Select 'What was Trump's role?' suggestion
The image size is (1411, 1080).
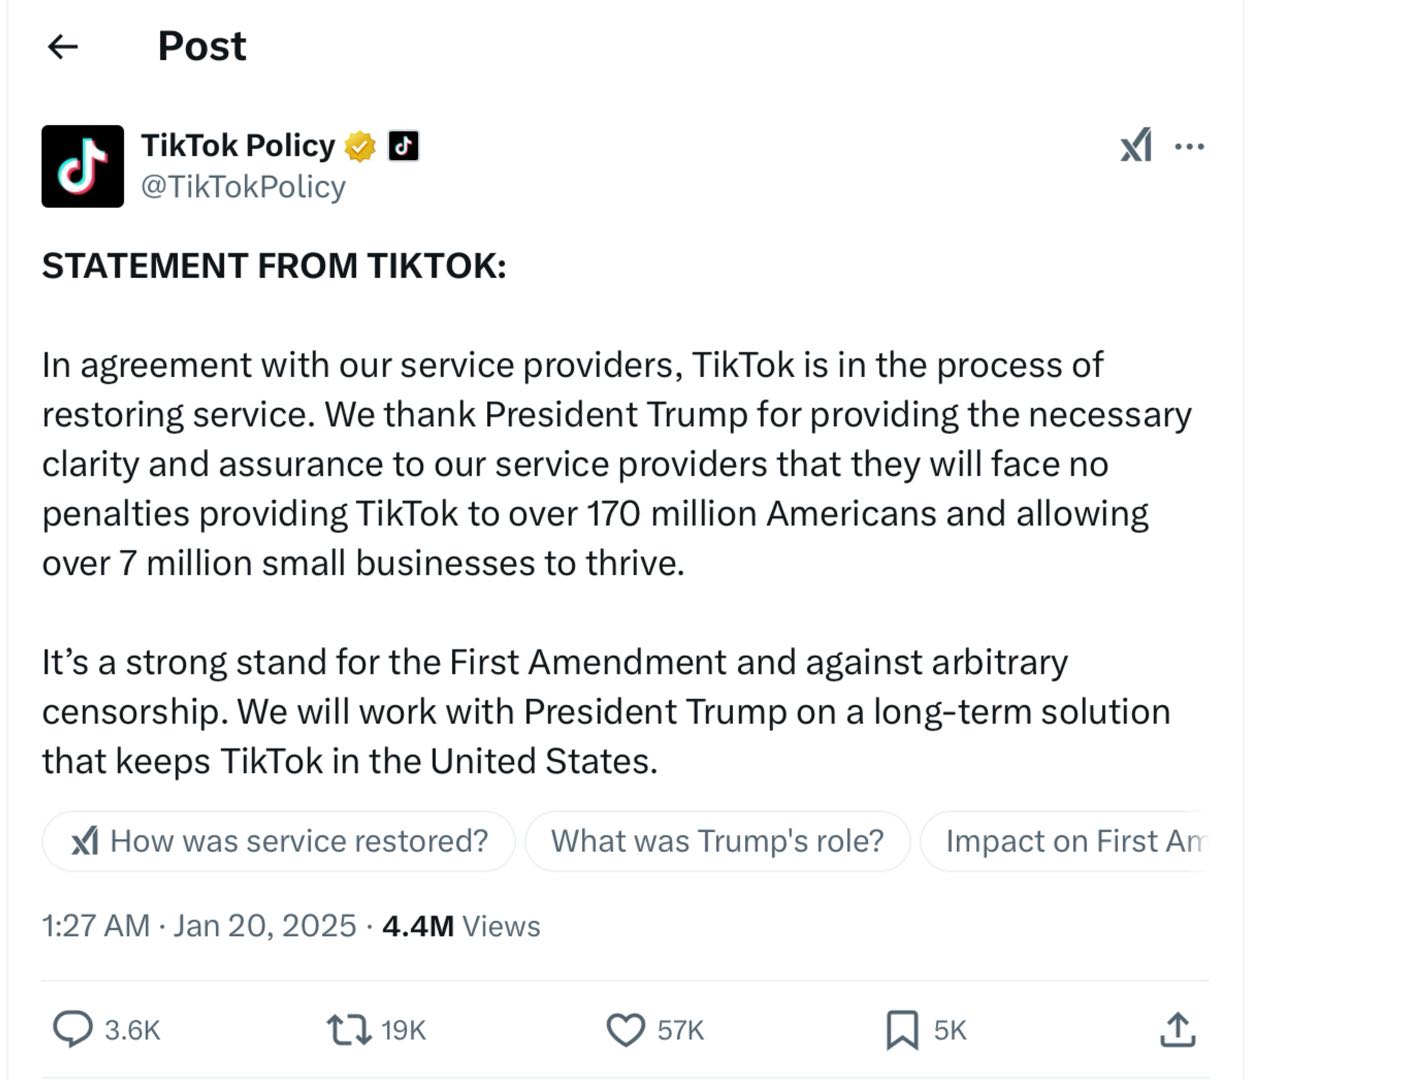(717, 841)
